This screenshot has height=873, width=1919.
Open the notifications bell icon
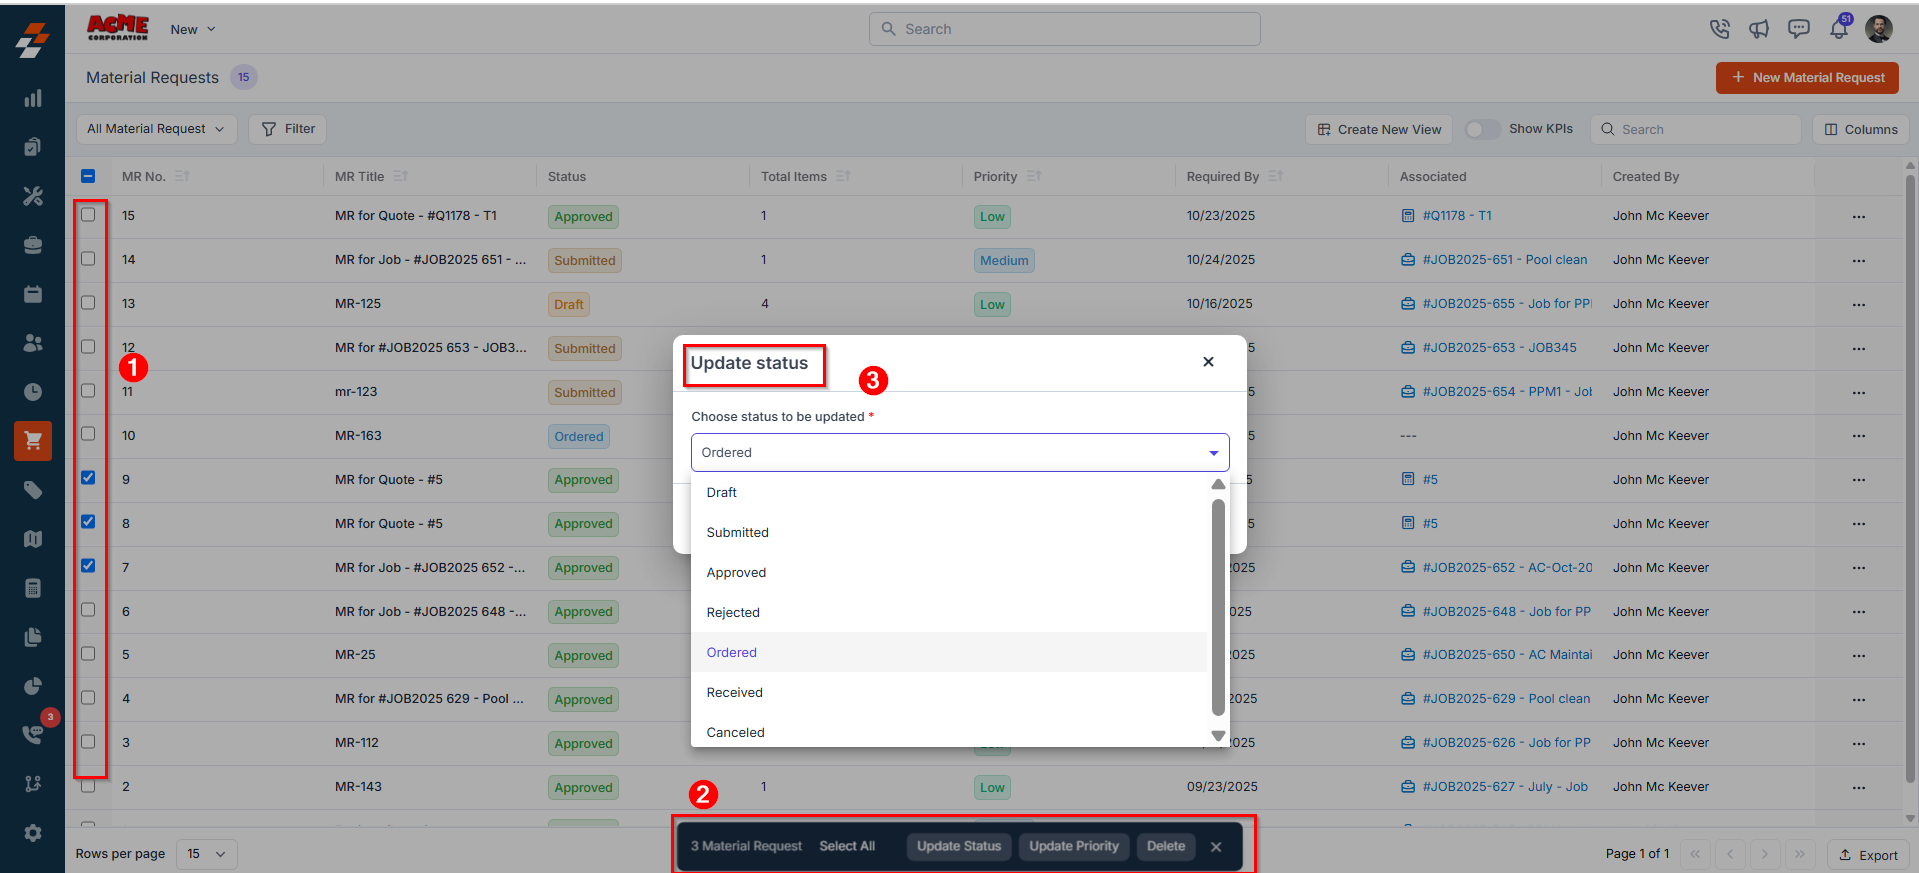coord(1839,29)
